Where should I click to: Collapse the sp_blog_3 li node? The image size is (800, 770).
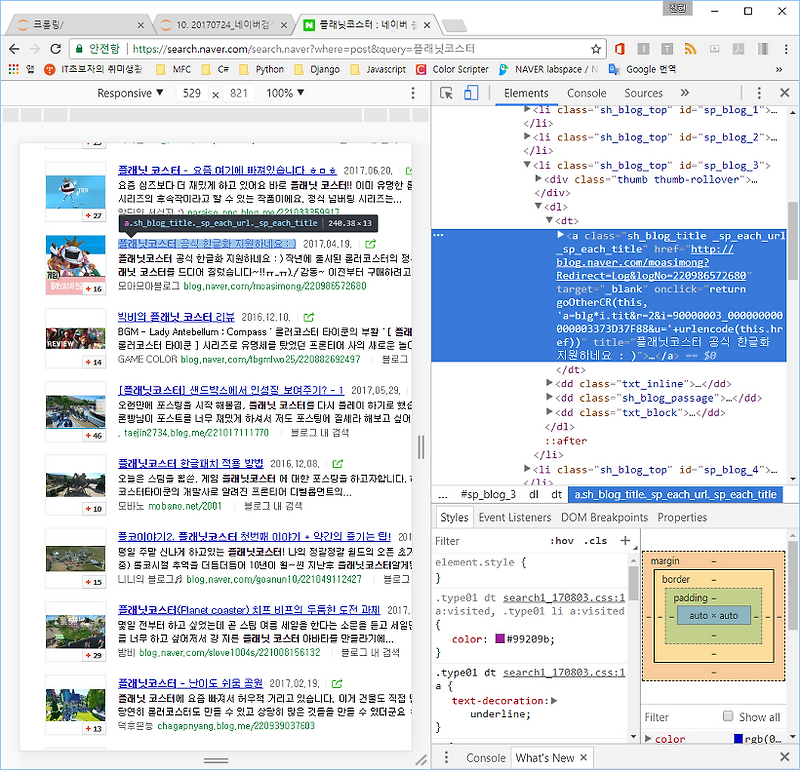pos(527,165)
